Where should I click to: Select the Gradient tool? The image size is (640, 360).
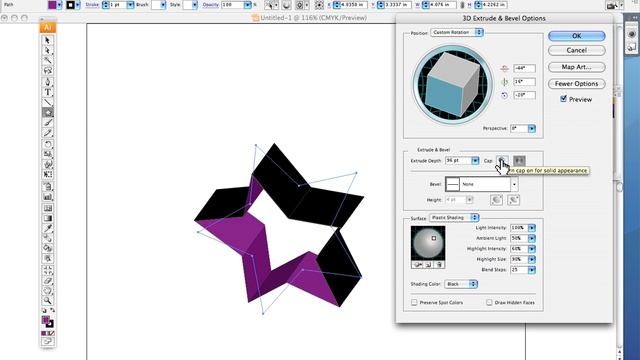tap(47, 218)
